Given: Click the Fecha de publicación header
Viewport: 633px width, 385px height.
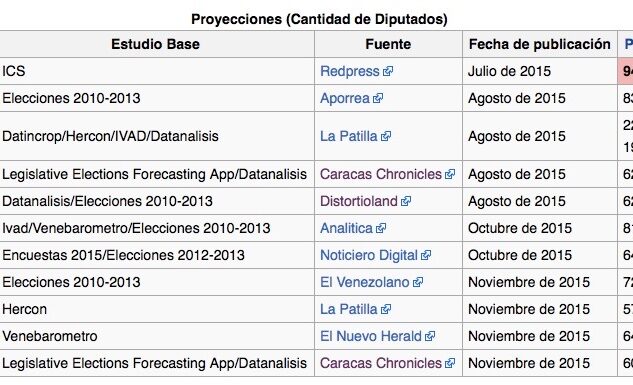Looking at the screenshot, I should point(540,44).
